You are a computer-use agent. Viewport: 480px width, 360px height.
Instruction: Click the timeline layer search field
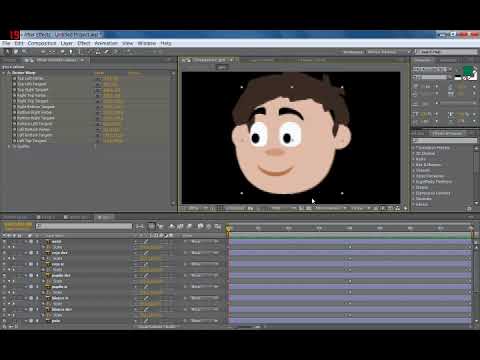click(x=84, y=226)
